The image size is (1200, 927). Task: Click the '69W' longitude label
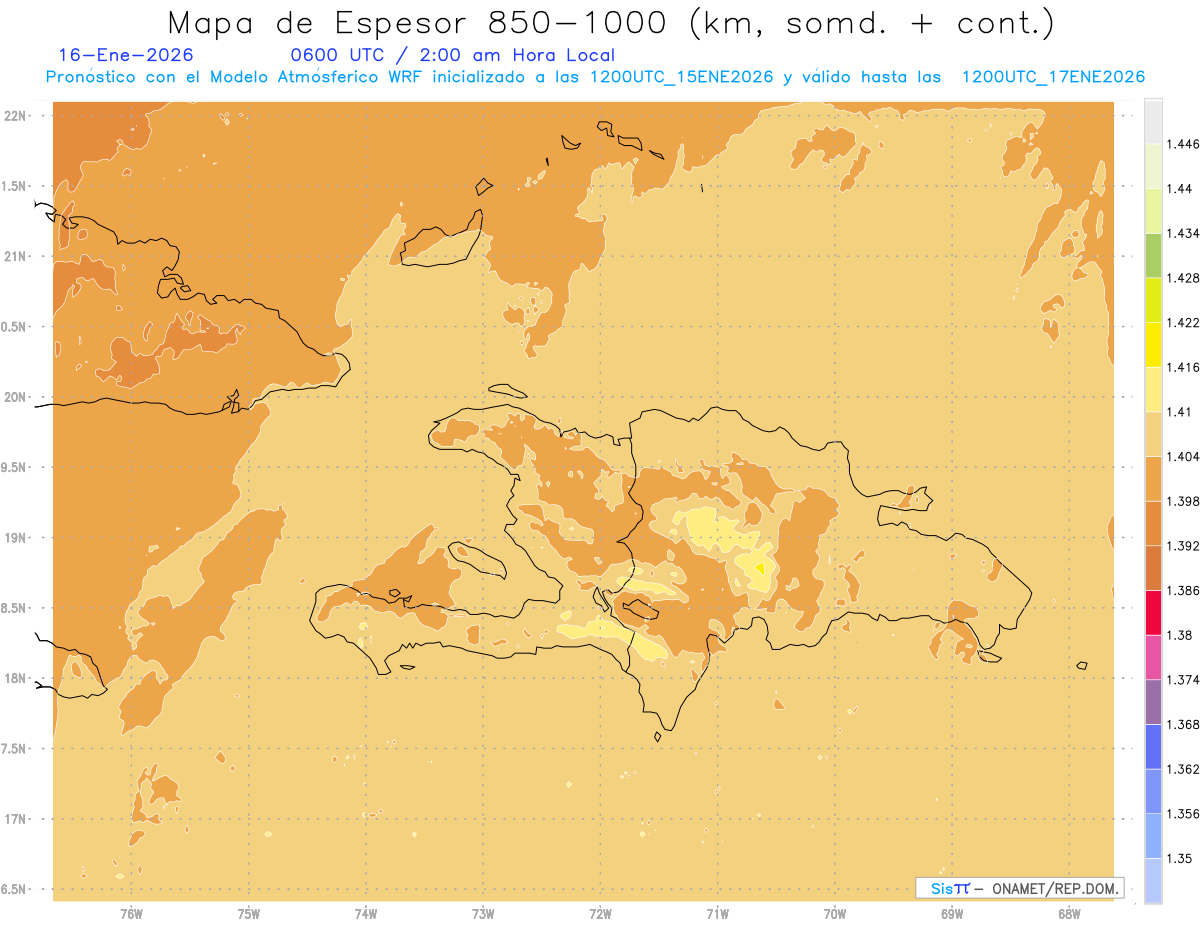[x=952, y=913]
